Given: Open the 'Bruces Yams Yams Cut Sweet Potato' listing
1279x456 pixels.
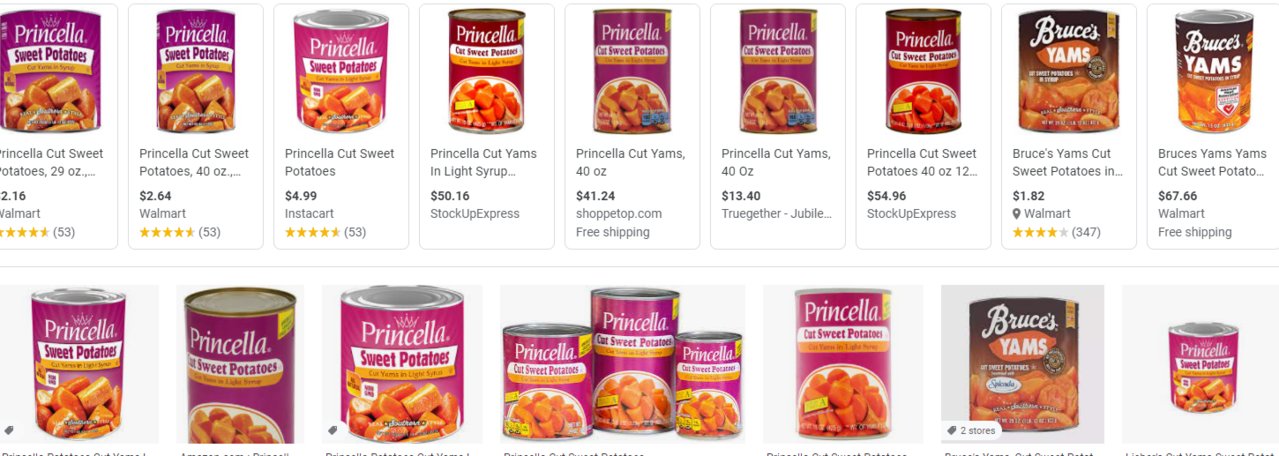Looking at the screenshot, I should tap(1212, 162).
